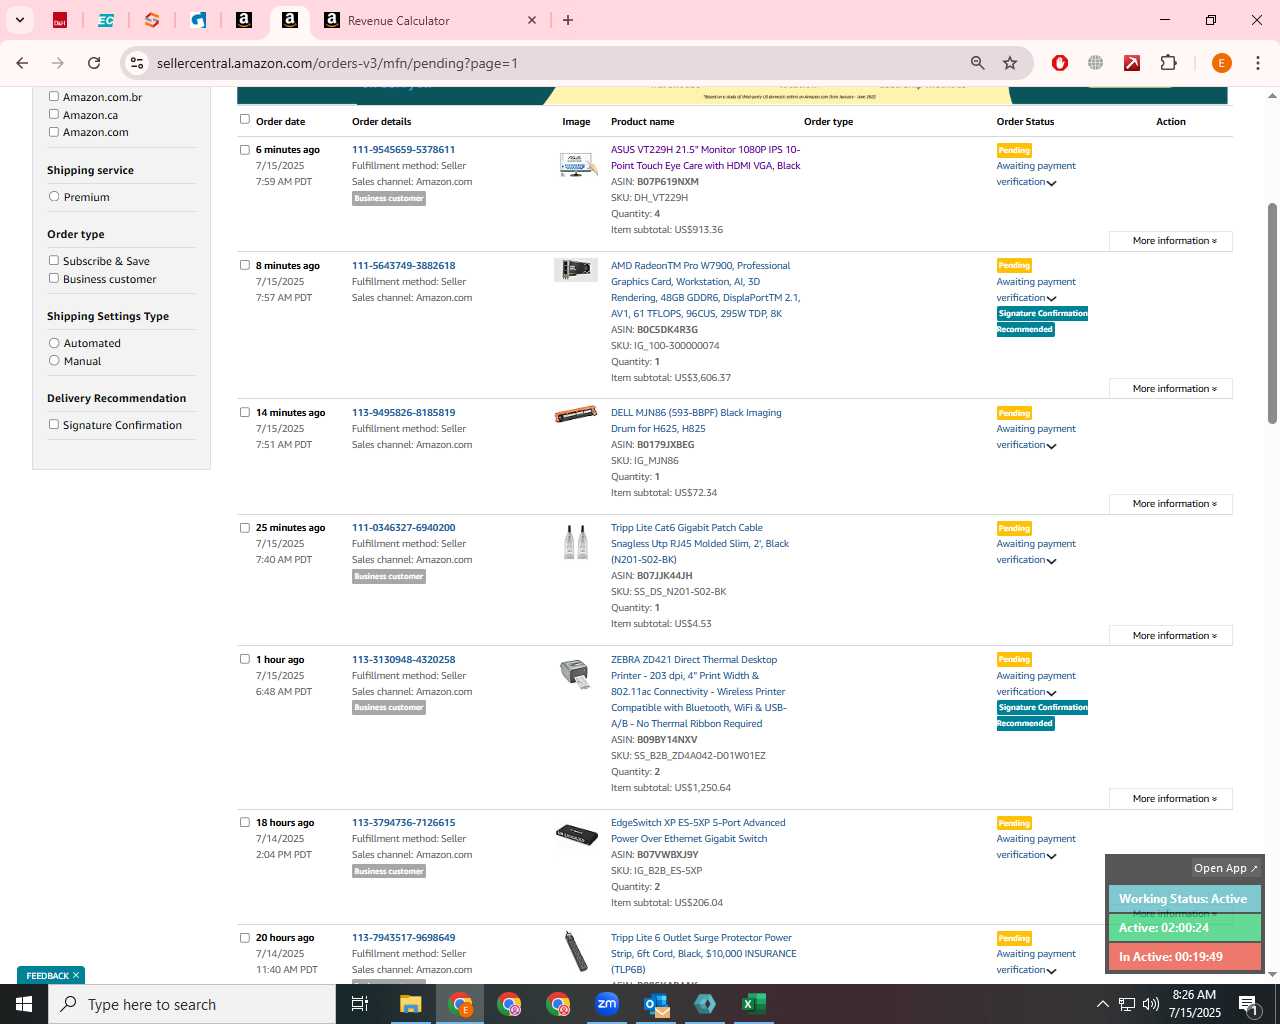The width and height of the screenshot is (1280, 1024).
Task: Expand More information for ASUS VT229H order
Action: point(1171,241)
